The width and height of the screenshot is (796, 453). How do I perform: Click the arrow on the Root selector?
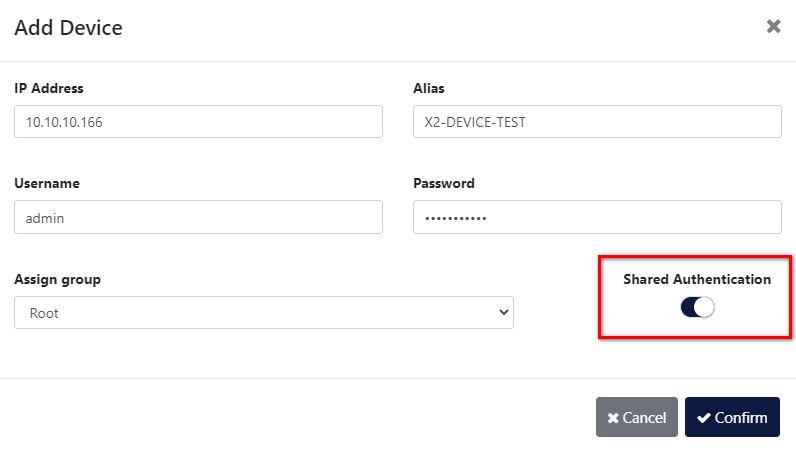pos(502,313)
